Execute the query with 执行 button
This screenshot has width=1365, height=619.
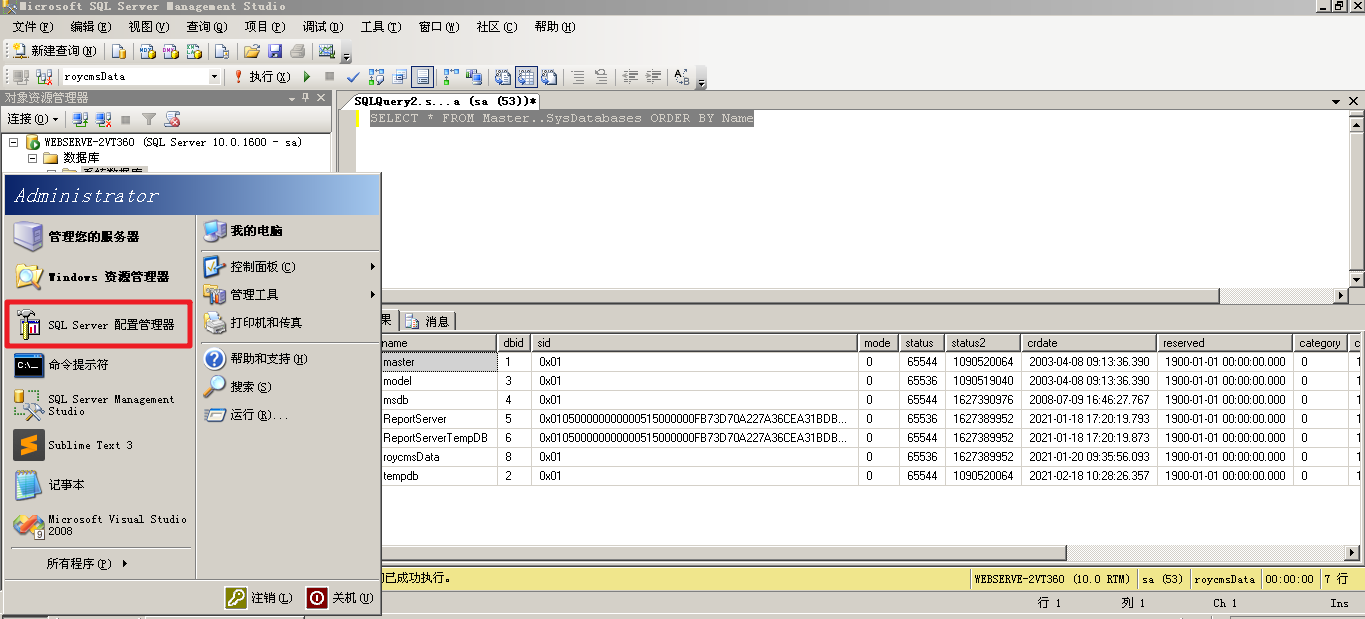(262, 76)
